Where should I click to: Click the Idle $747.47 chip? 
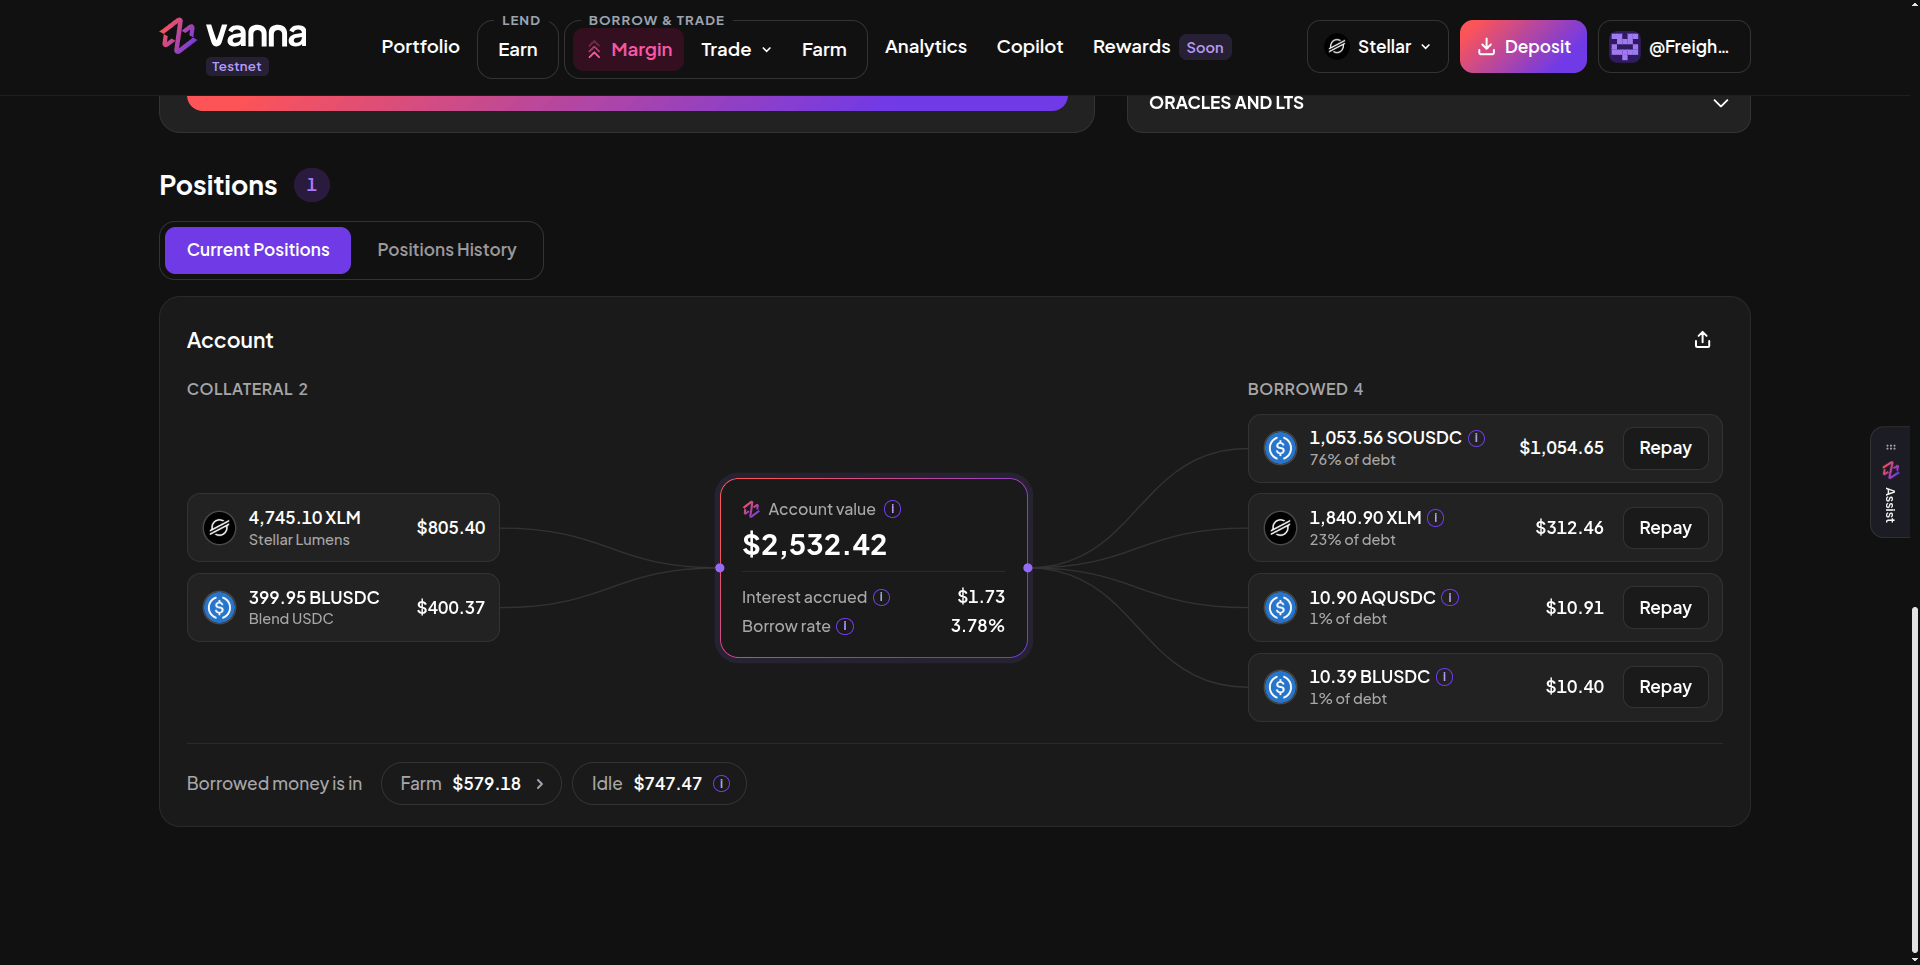click(659, 784)
